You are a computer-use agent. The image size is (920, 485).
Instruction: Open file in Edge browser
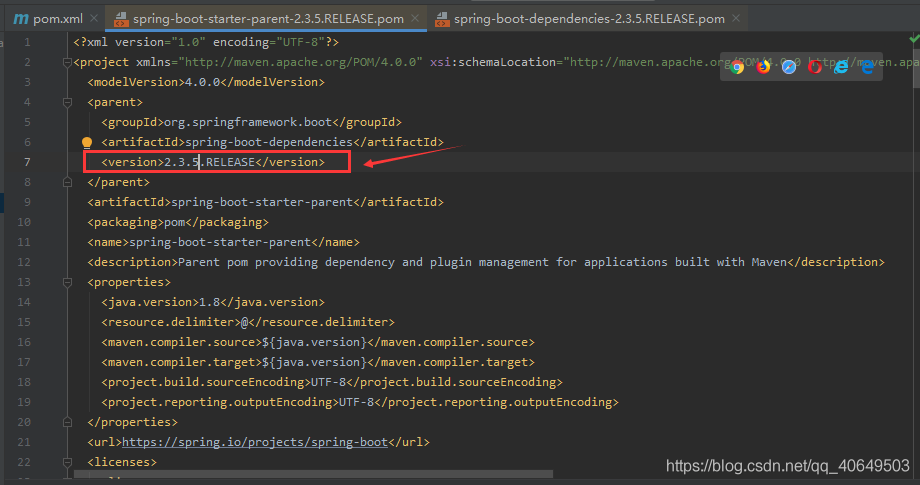point(867,67)
